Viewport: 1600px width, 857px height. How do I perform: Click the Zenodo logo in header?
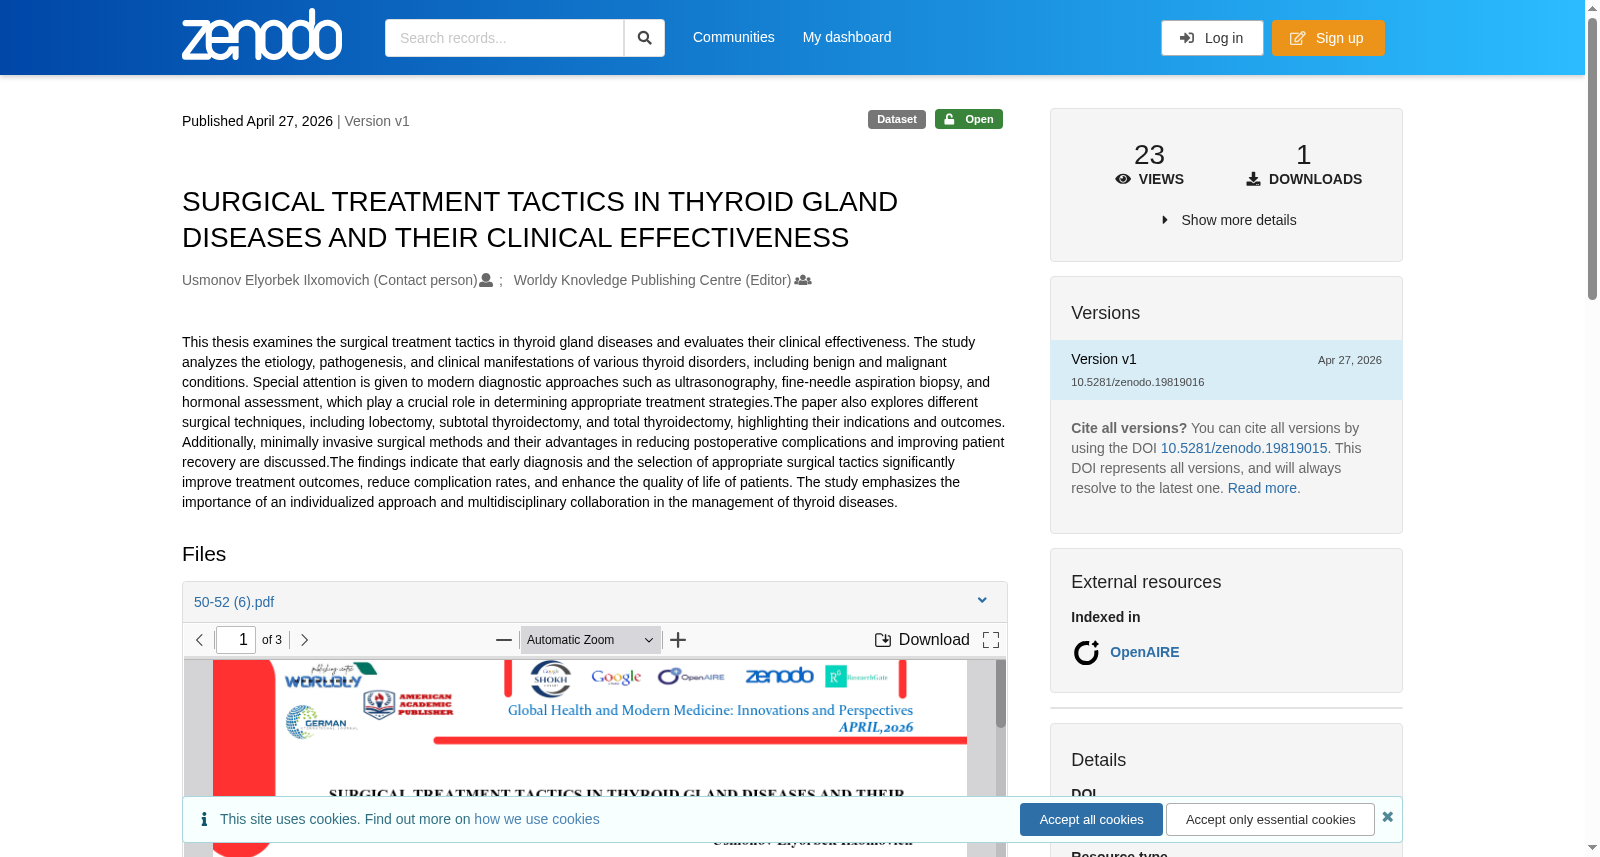(x=262, y=35)
